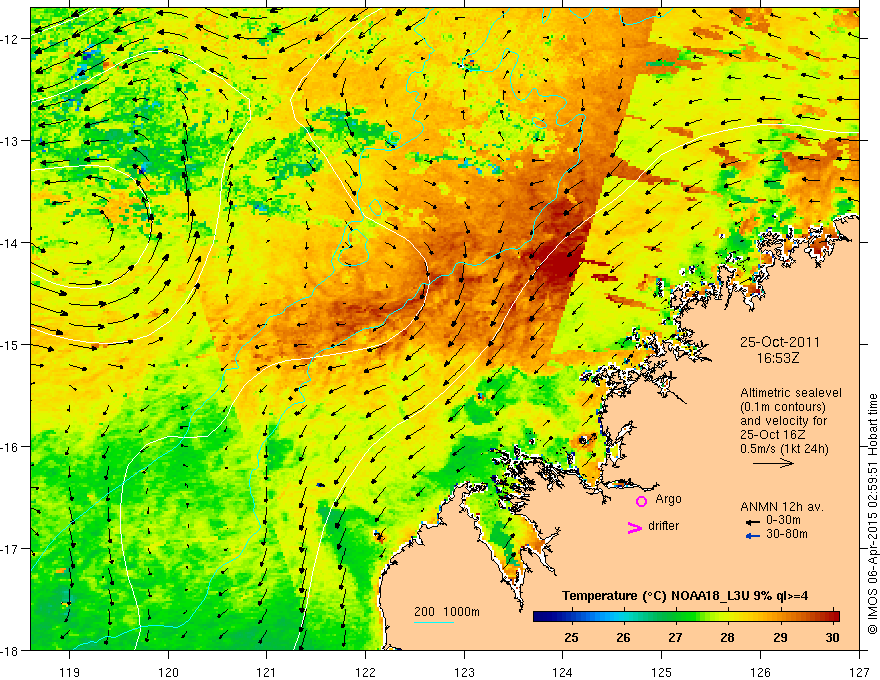Click the longitude axis label '119'
The width and height of the screenshot is (880, 680).
70,672
